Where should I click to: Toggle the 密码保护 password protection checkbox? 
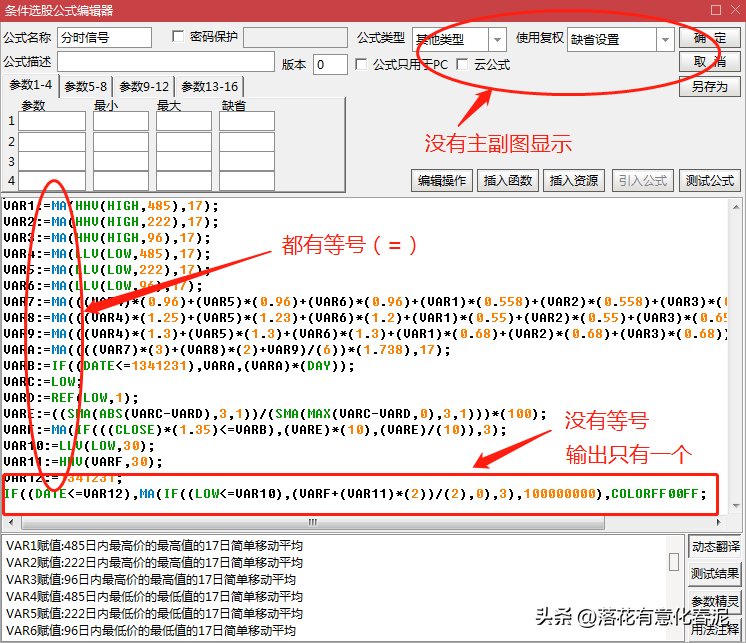pyautogui.click(x=177, y=37)
